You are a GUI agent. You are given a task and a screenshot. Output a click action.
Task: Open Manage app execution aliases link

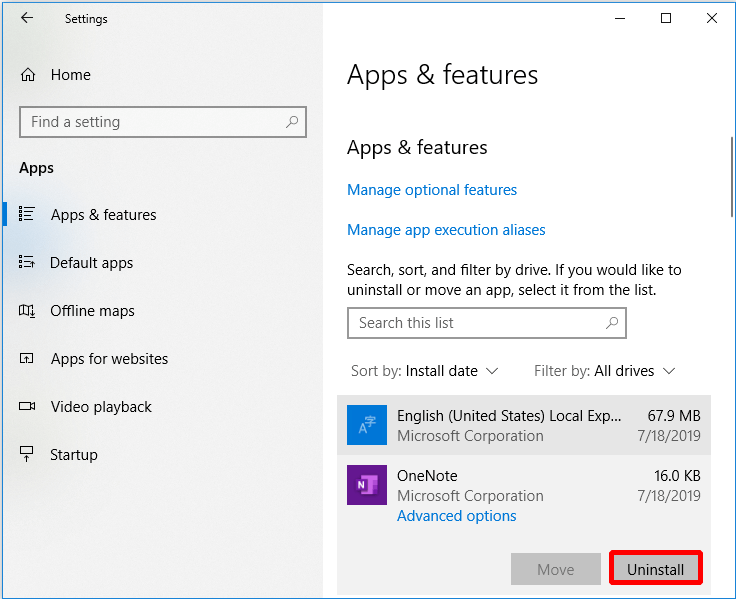446,230
